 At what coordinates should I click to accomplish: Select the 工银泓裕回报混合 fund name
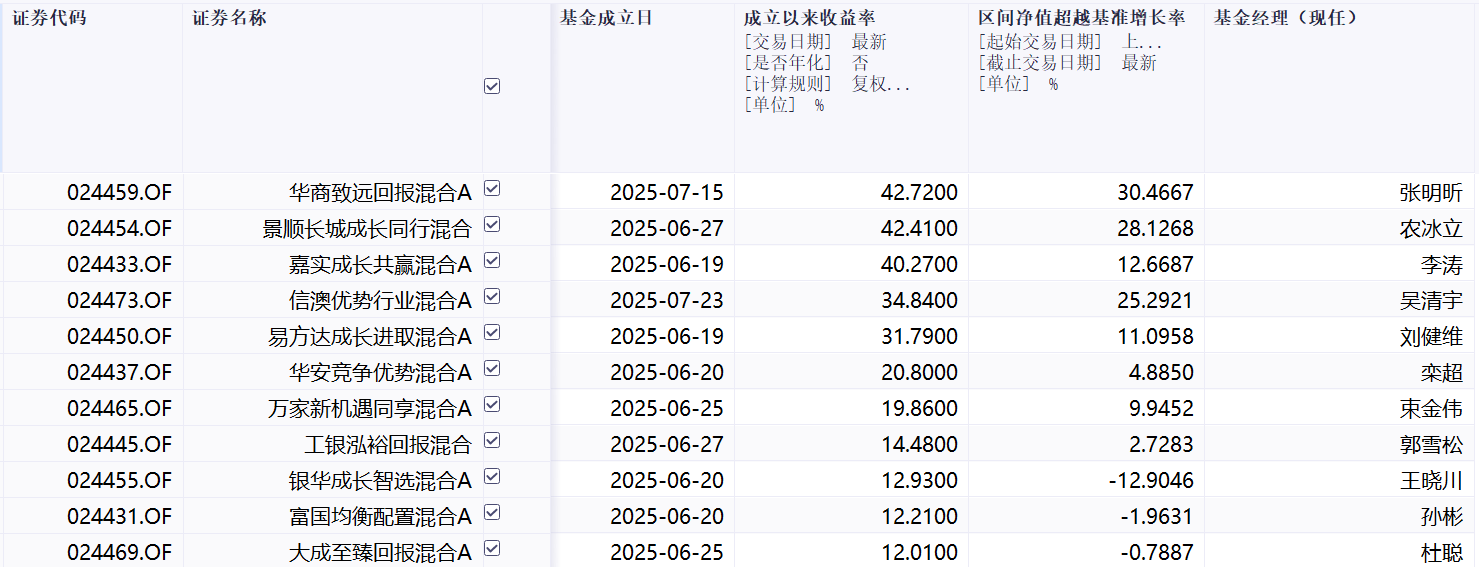click(387, 444)
